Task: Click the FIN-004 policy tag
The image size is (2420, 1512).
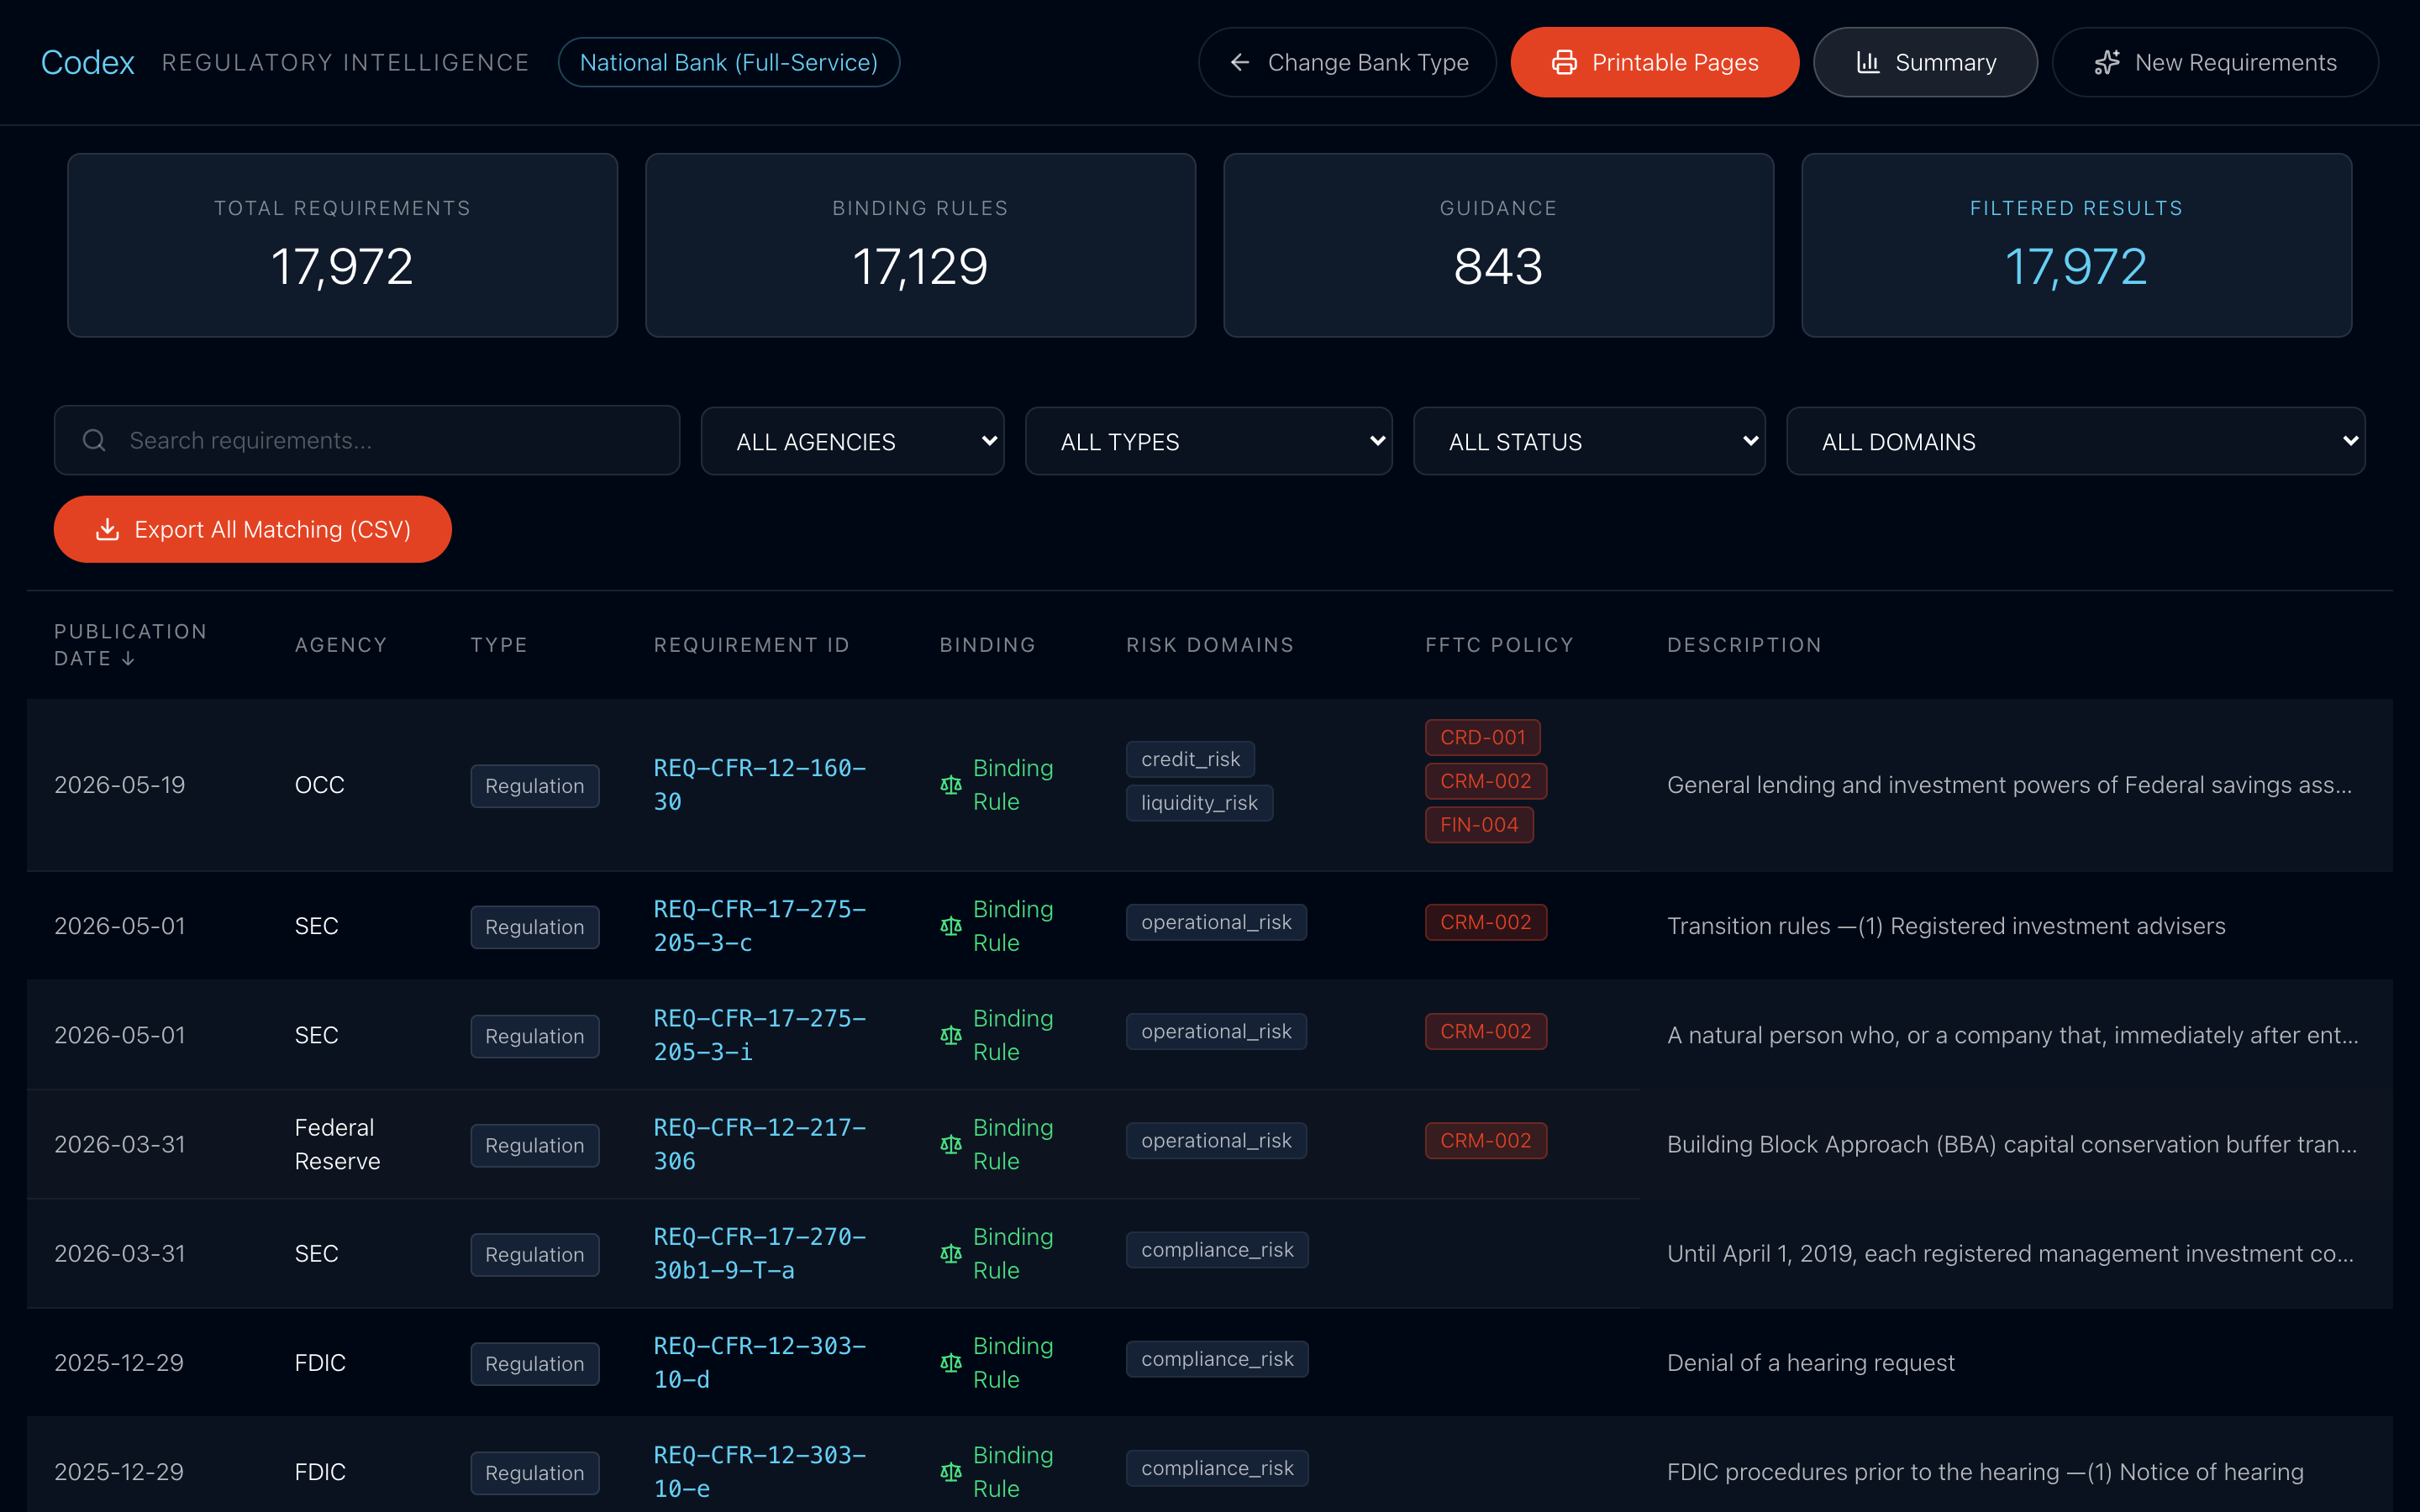Action: click(1479, 825)
